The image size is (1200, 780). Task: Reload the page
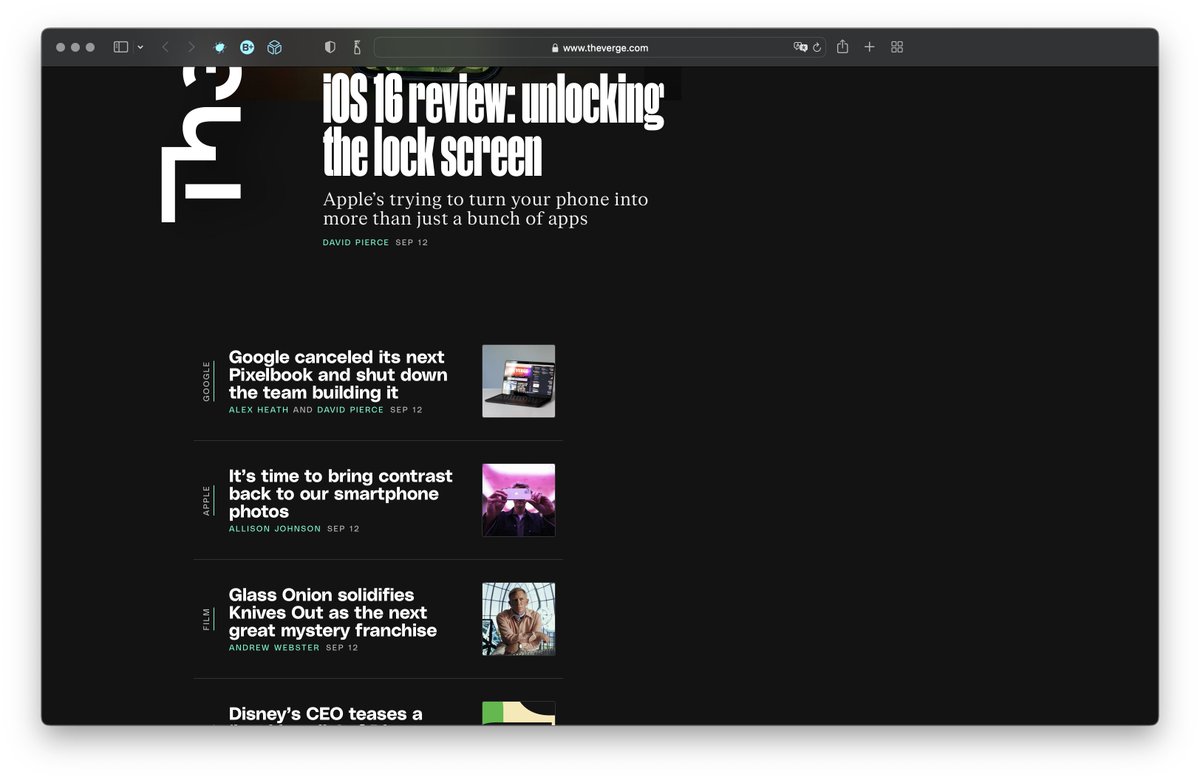(x=817, y=47)
